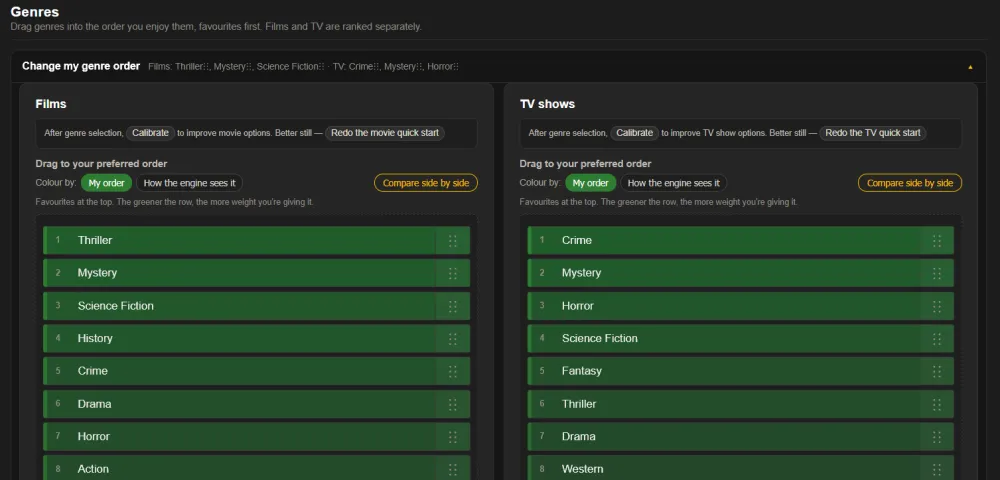Click Redo the movie quick start
1000x480 pixels.
(385, 133)
